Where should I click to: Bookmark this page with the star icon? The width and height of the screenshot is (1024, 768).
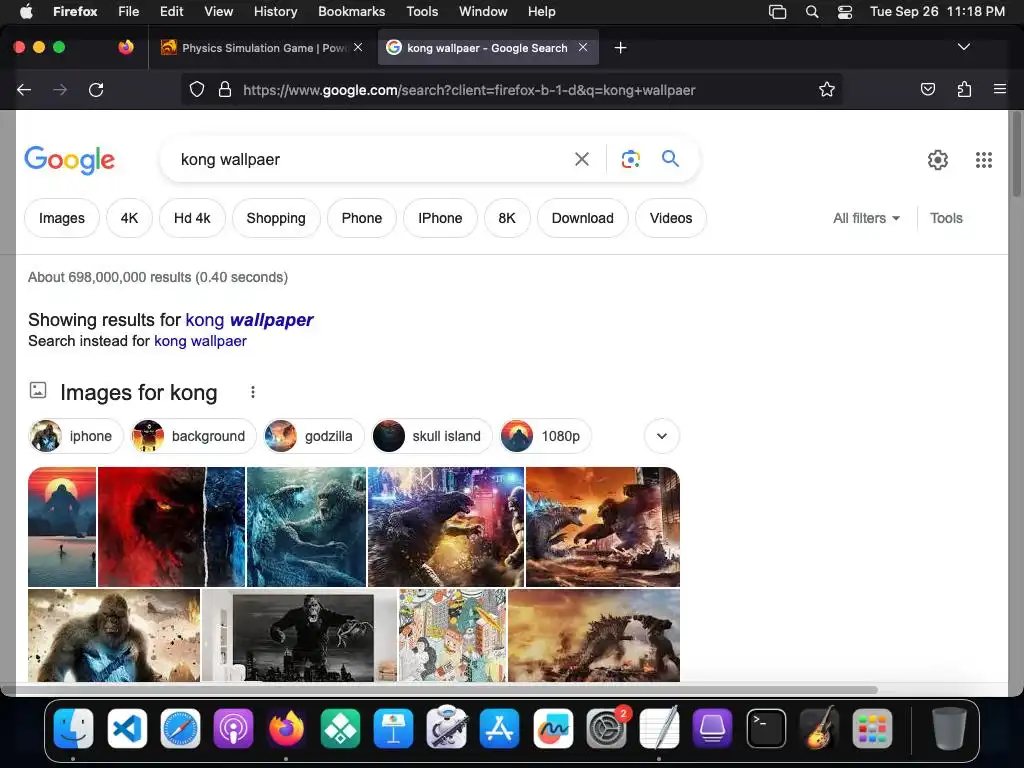click(x=827, y=89)
